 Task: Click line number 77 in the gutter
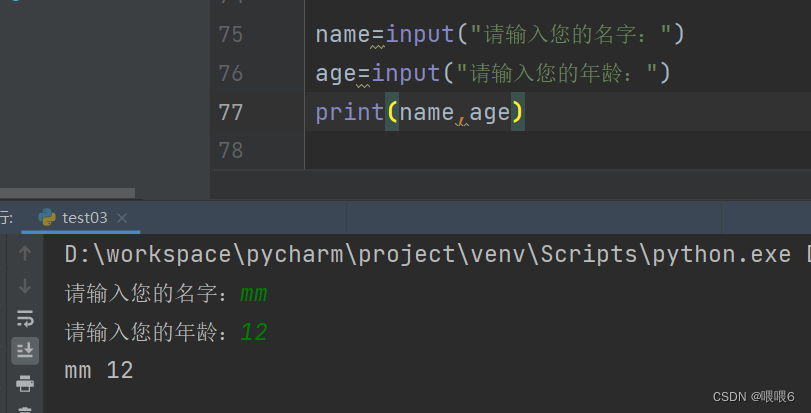pyautogui.click(x=230, y=111)
